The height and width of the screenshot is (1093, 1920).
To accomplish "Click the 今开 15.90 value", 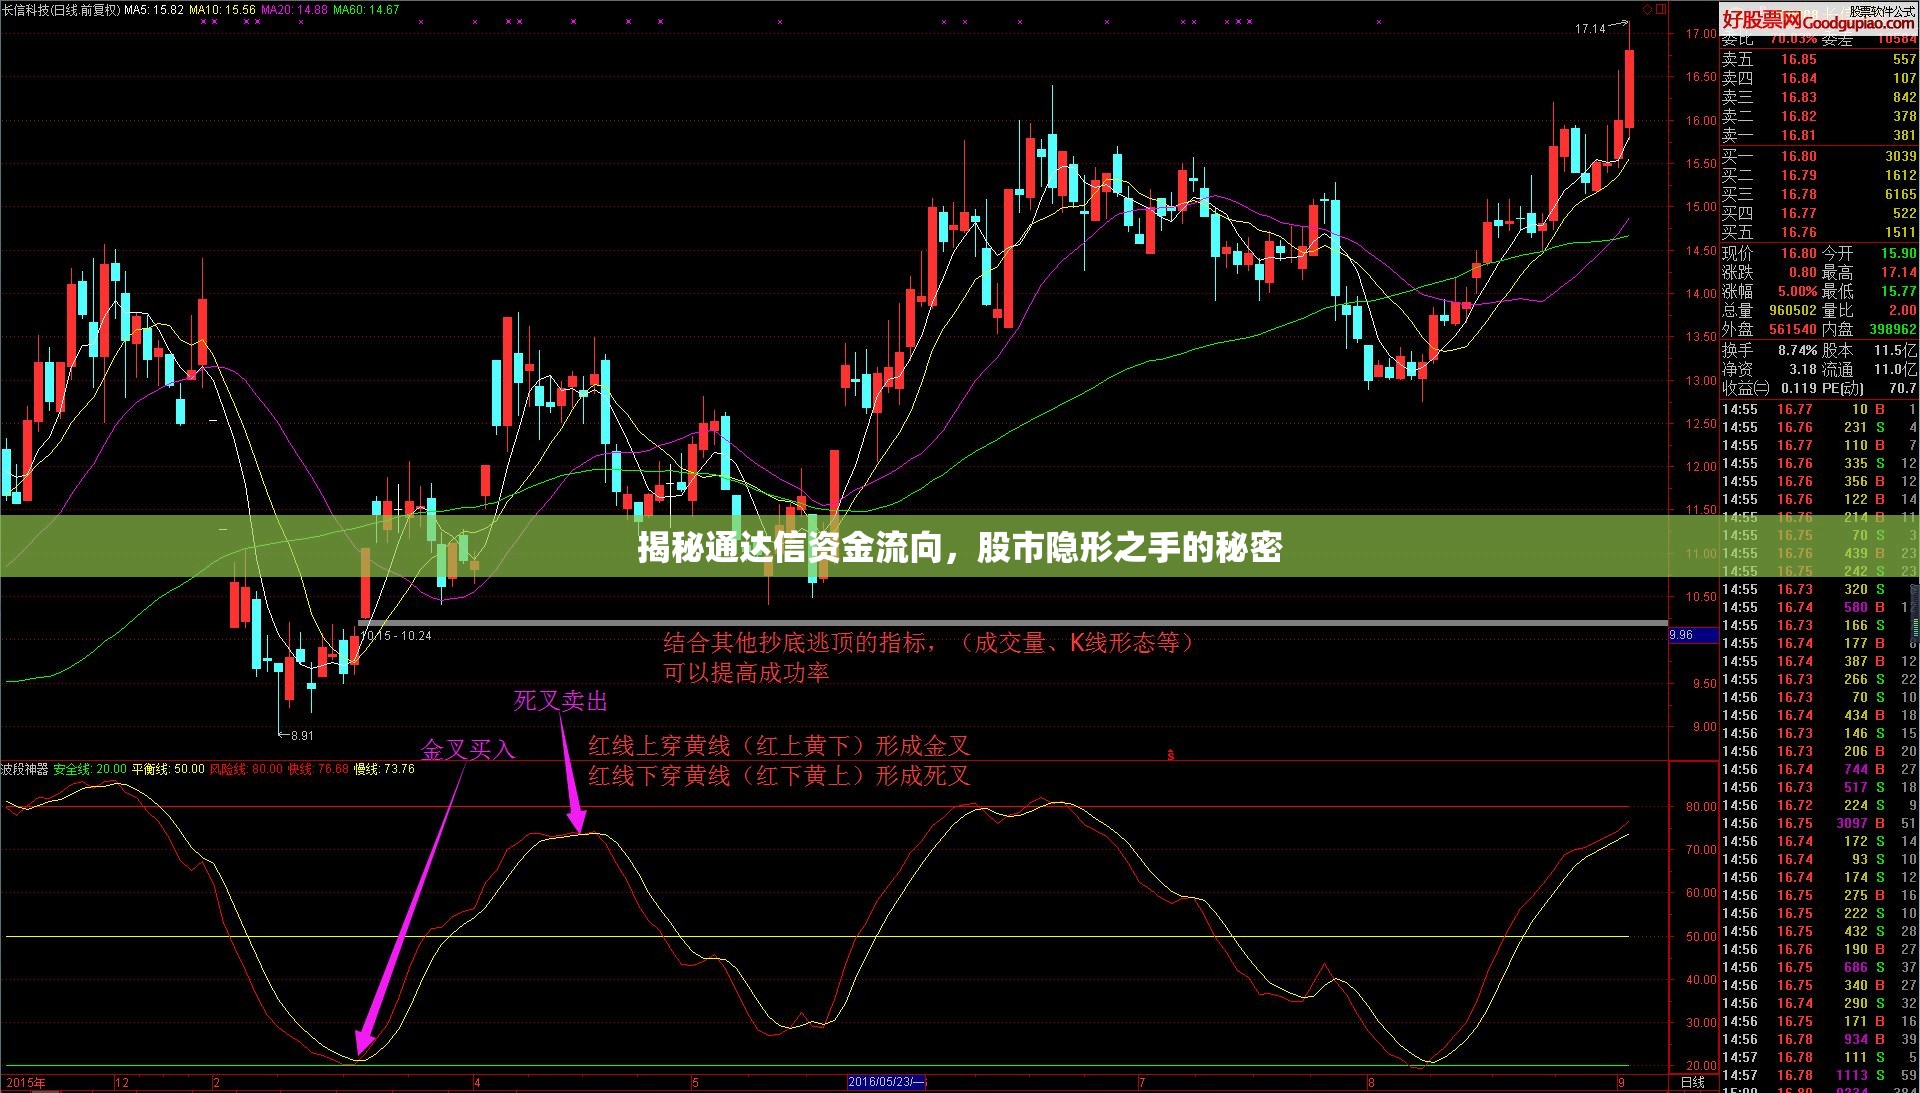I will [1898, 254].
